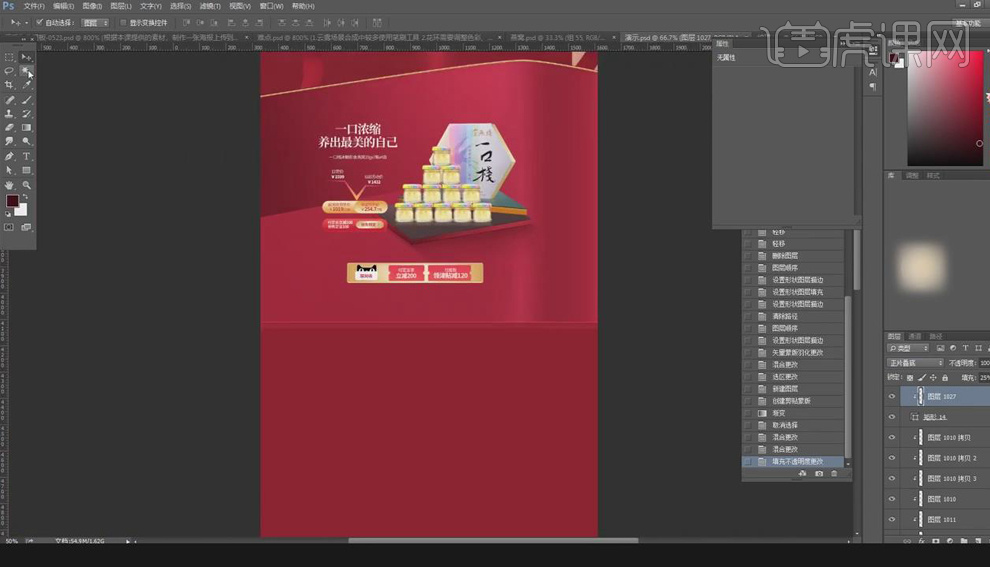
Task: Open Character panel icon in the dock
Action: click(873, 73)
